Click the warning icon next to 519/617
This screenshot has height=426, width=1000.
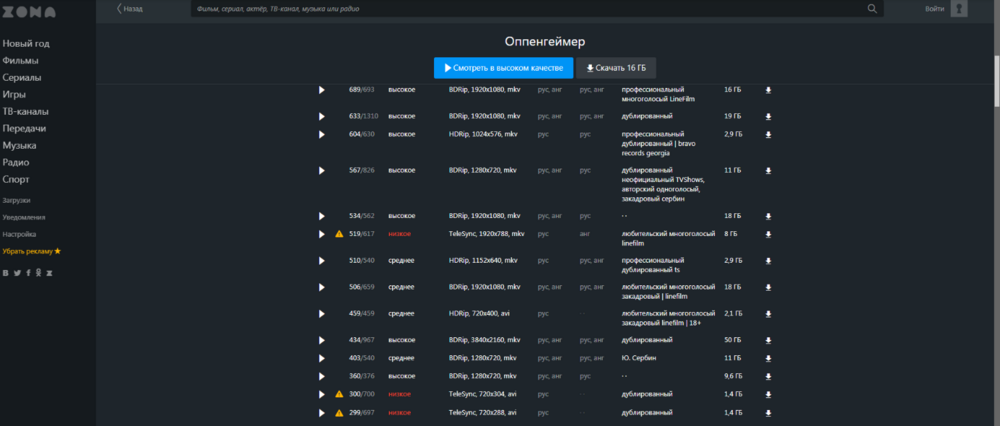click(339, 234)
